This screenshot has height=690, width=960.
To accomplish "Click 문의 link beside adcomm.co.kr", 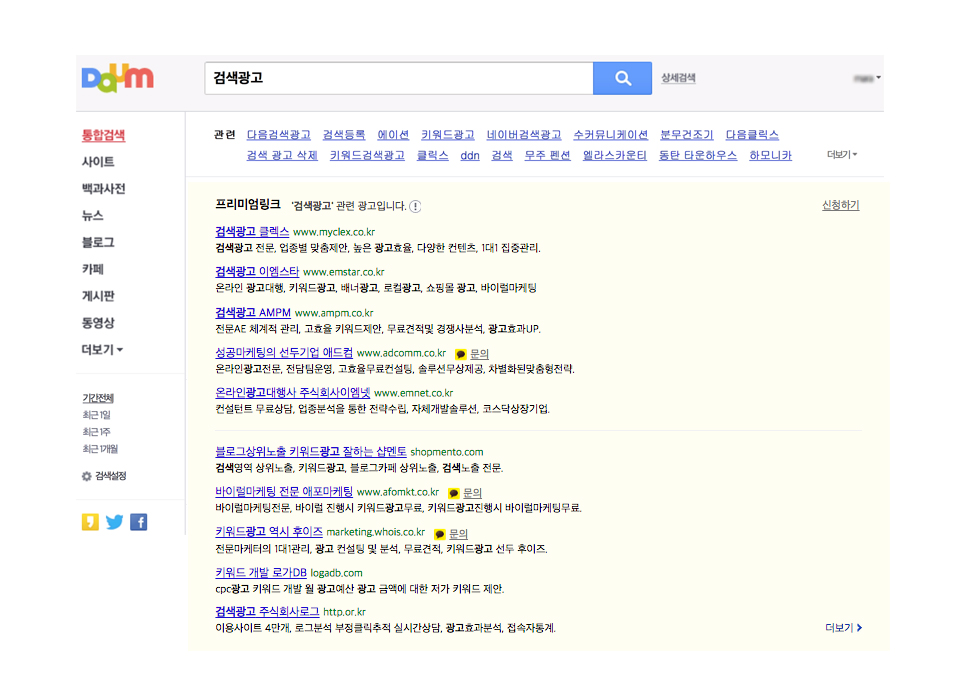I will pyautogui.click(x=479, y=354).
